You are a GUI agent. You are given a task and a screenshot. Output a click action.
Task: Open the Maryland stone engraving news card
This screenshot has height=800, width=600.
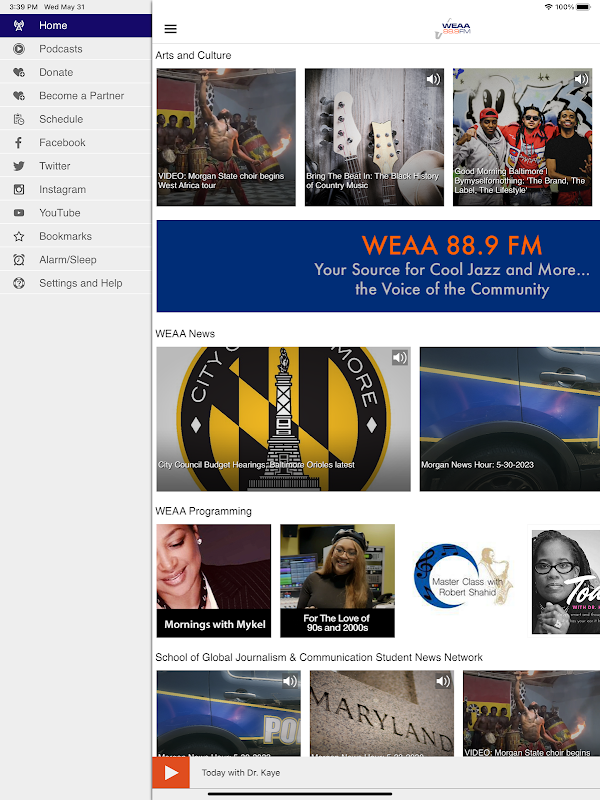pyautogui.click(x=382, y=713)
